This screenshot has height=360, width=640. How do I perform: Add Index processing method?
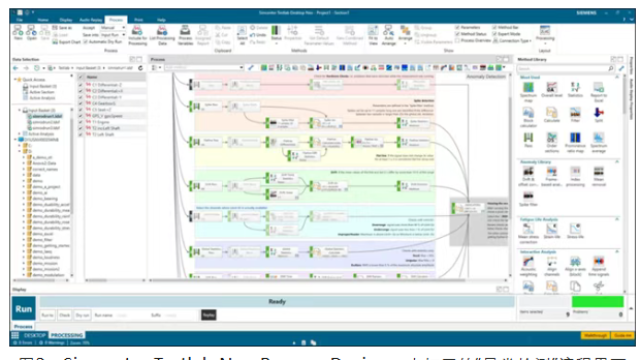coord(575,176)
